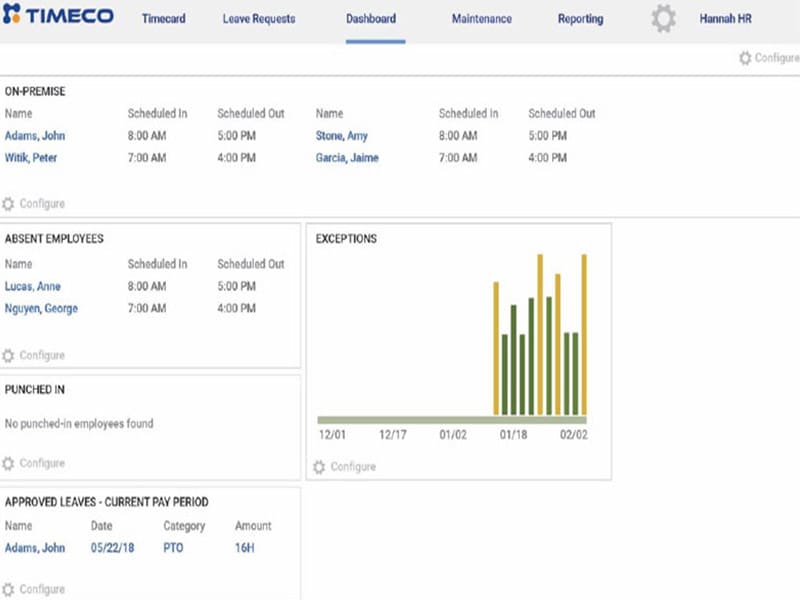Click the tallest yellow bar near 02/02
Screen dimensions: 800x600
[584, 335]
